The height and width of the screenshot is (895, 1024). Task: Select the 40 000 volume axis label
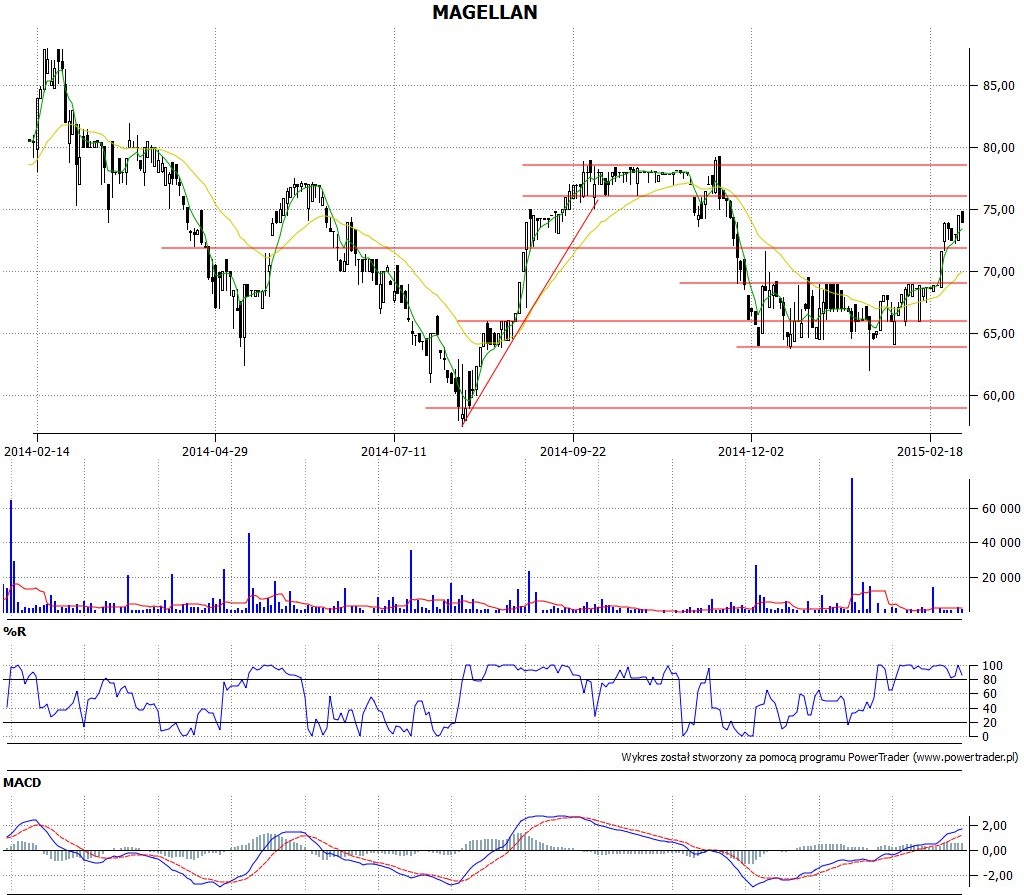(x=1000, y=543)
